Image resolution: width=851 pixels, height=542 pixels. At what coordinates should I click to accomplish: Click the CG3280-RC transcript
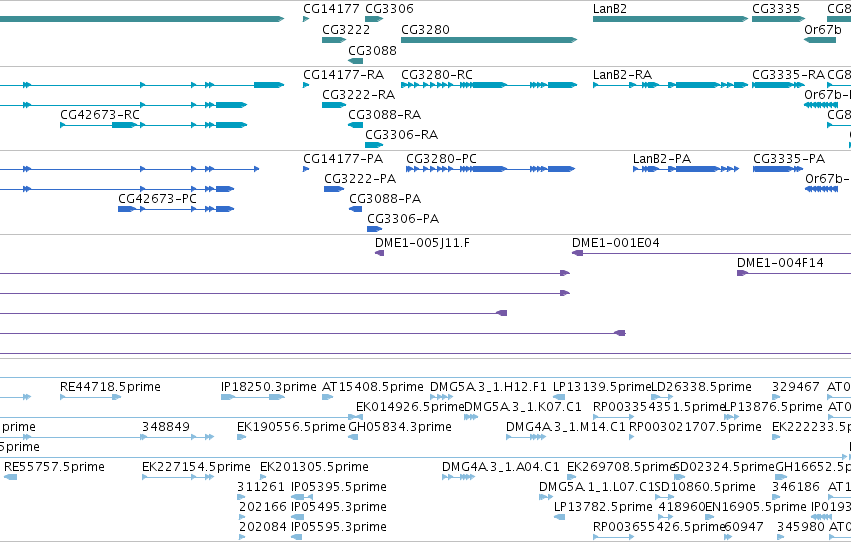pos(488,85)
